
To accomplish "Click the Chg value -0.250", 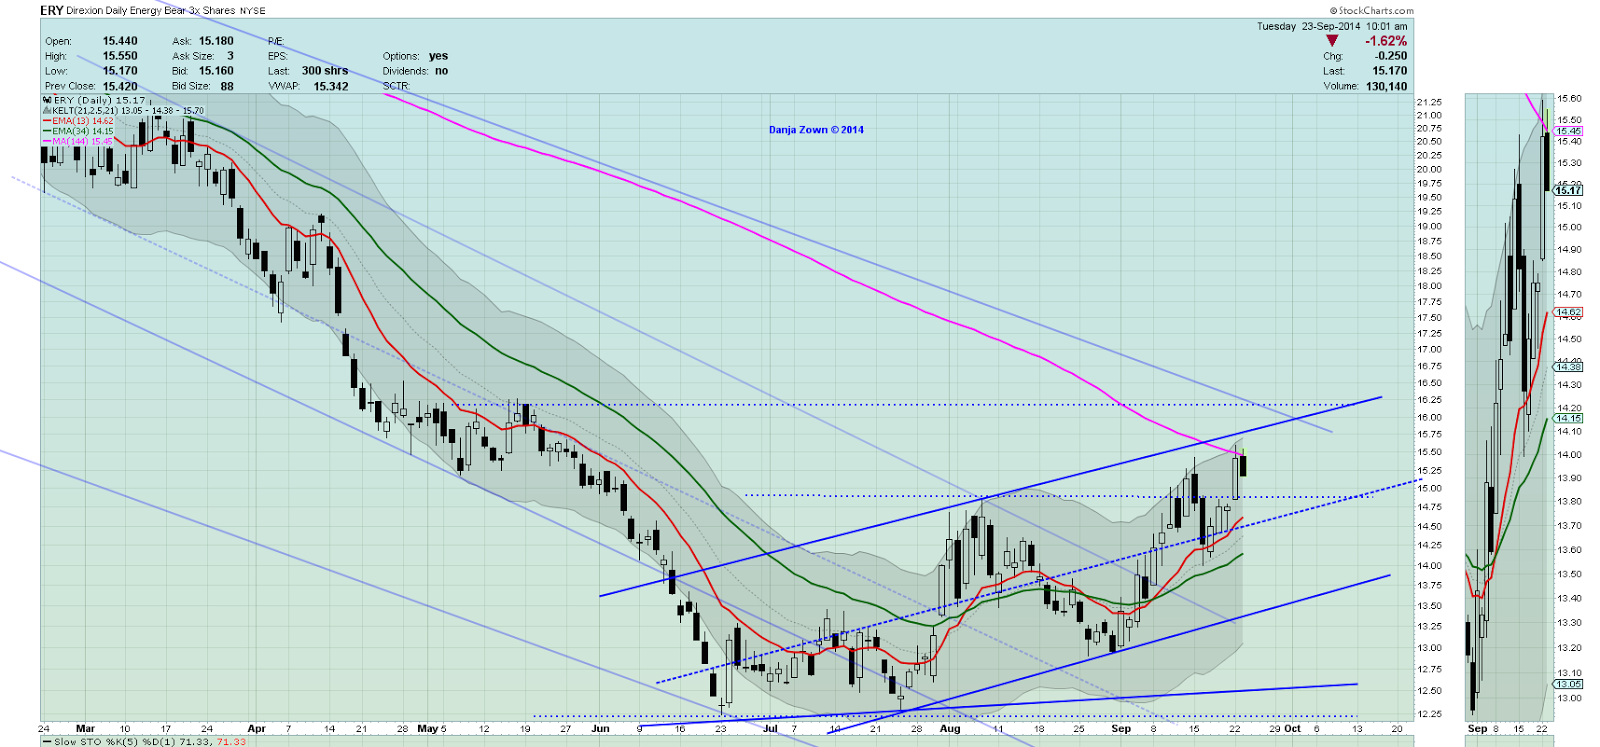I will click(x=1390, y=56).
